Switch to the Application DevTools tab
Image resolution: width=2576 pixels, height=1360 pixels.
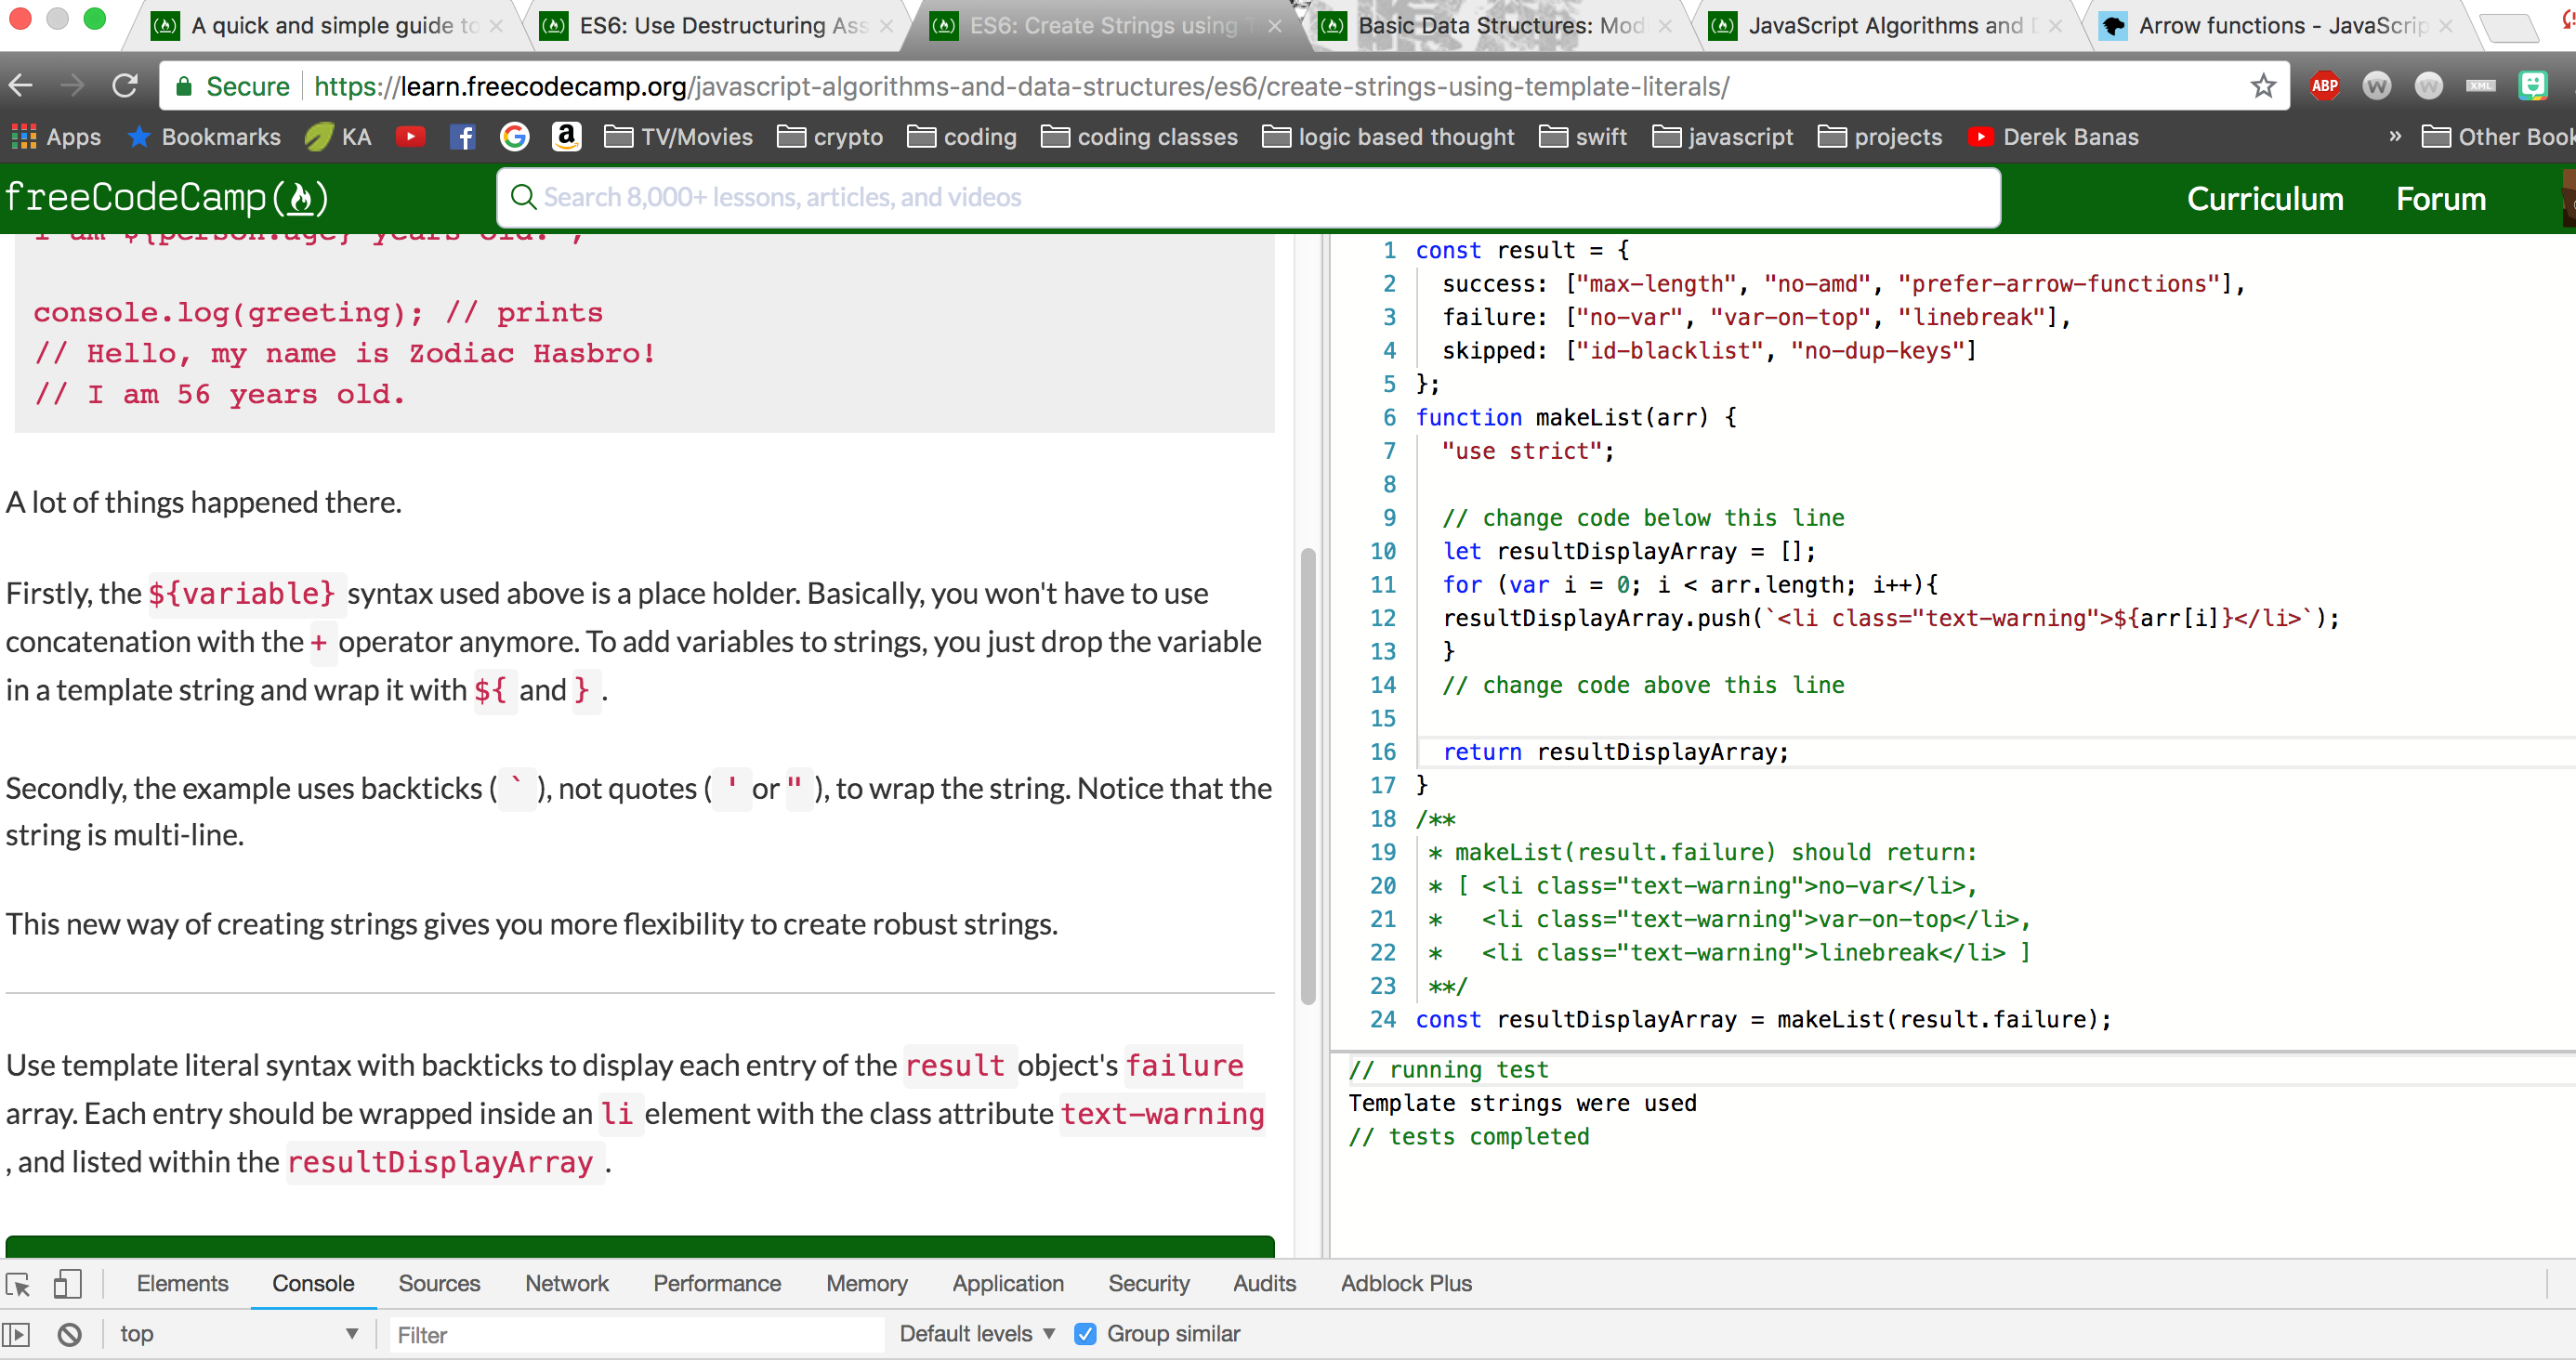coord(1007,1284)
